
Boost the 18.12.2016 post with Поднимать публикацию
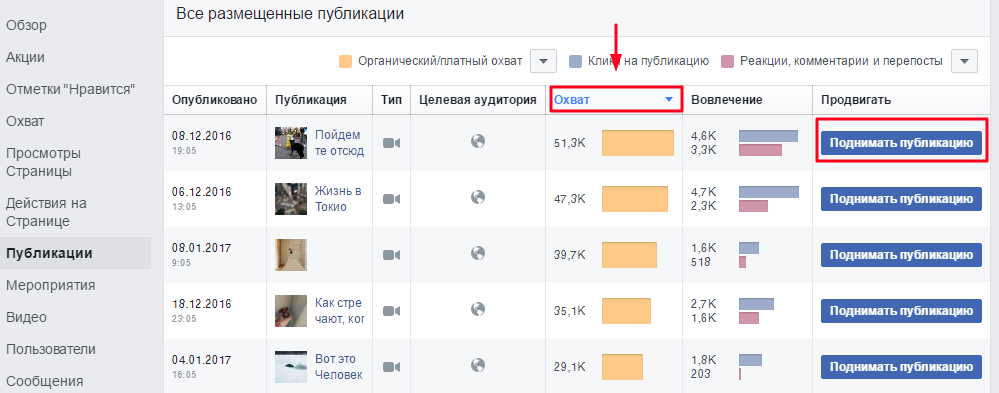[901, 310]
